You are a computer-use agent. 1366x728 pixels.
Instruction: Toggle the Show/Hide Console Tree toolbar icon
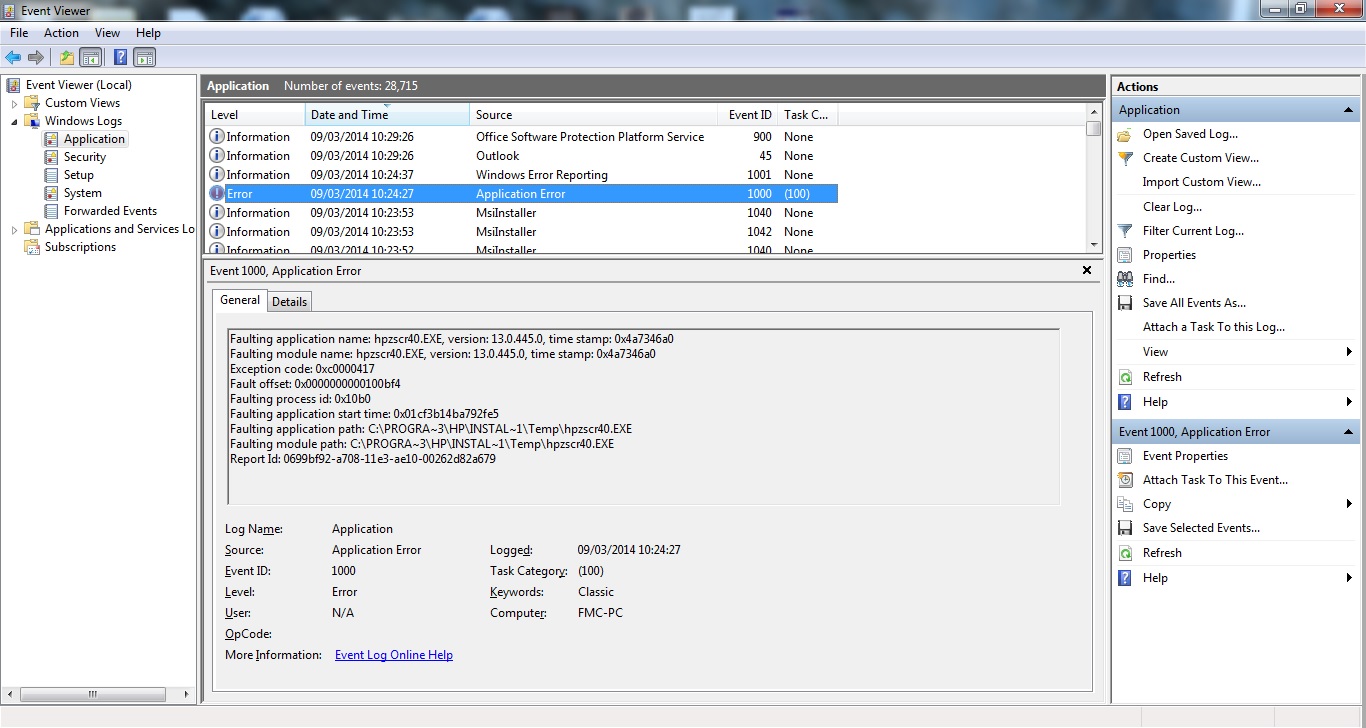[x=90, y=57]
